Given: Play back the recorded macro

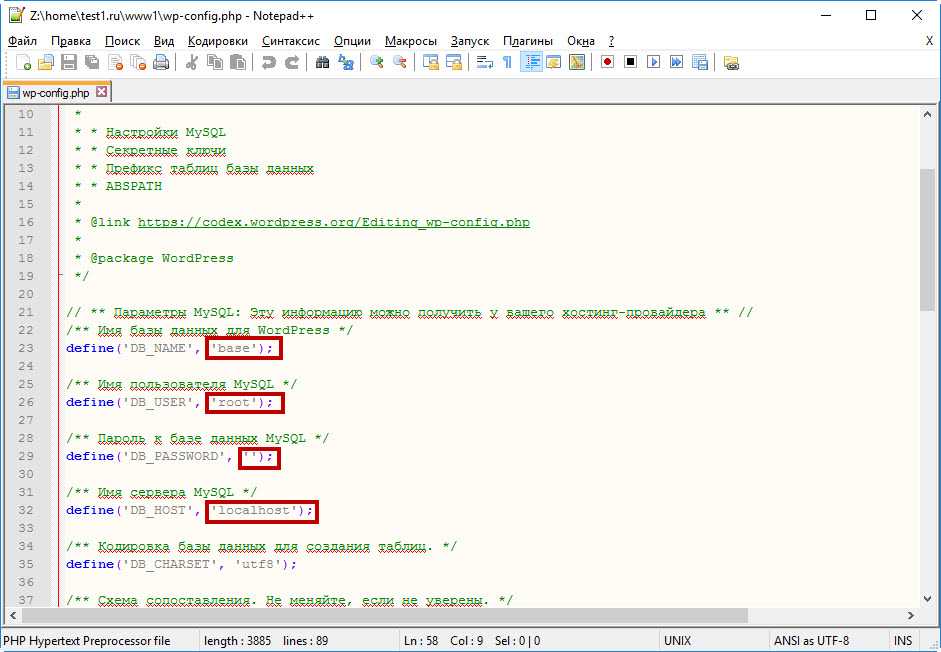Looking at the screenshot, I should [653, 62].
